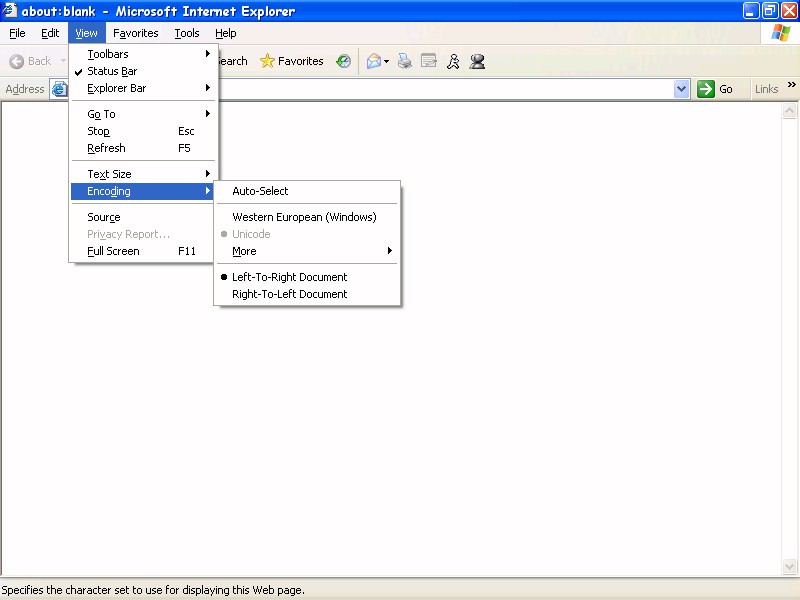Click the Windows flag logo
Image resolution: width=800 pixels, height=600 pixels.
click(781, 33)
